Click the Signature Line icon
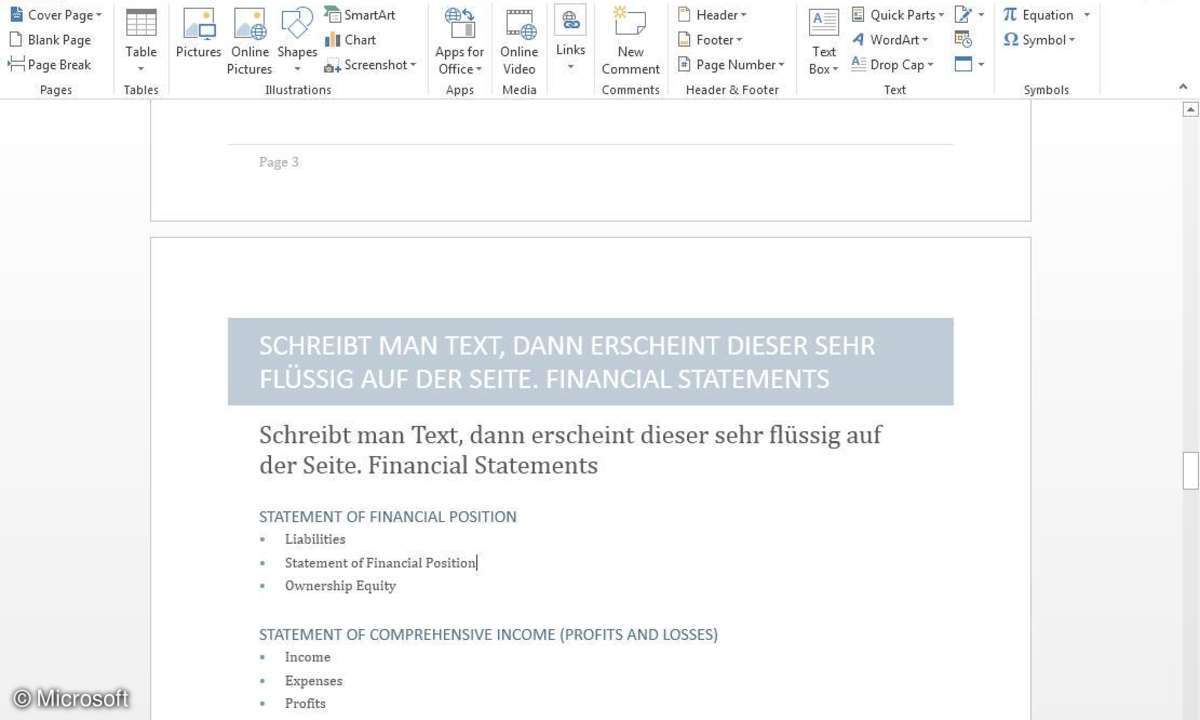The height and width of the screenshot is (720, 1200). tap(964, 15)
